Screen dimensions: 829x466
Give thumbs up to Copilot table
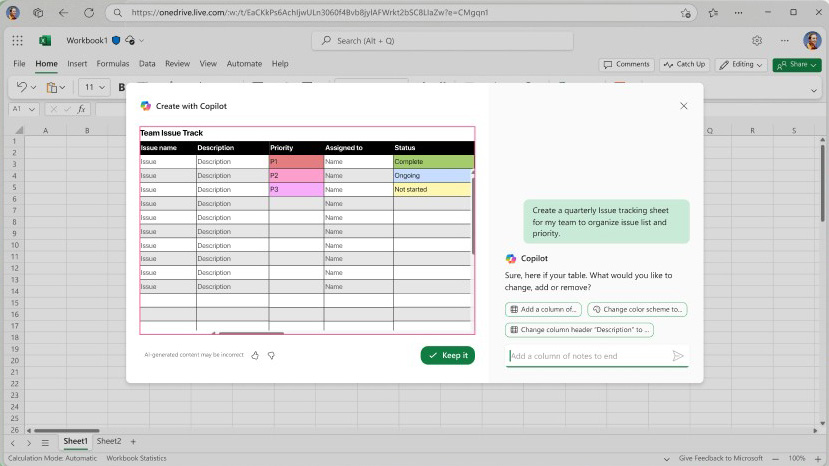pos(255,355)
